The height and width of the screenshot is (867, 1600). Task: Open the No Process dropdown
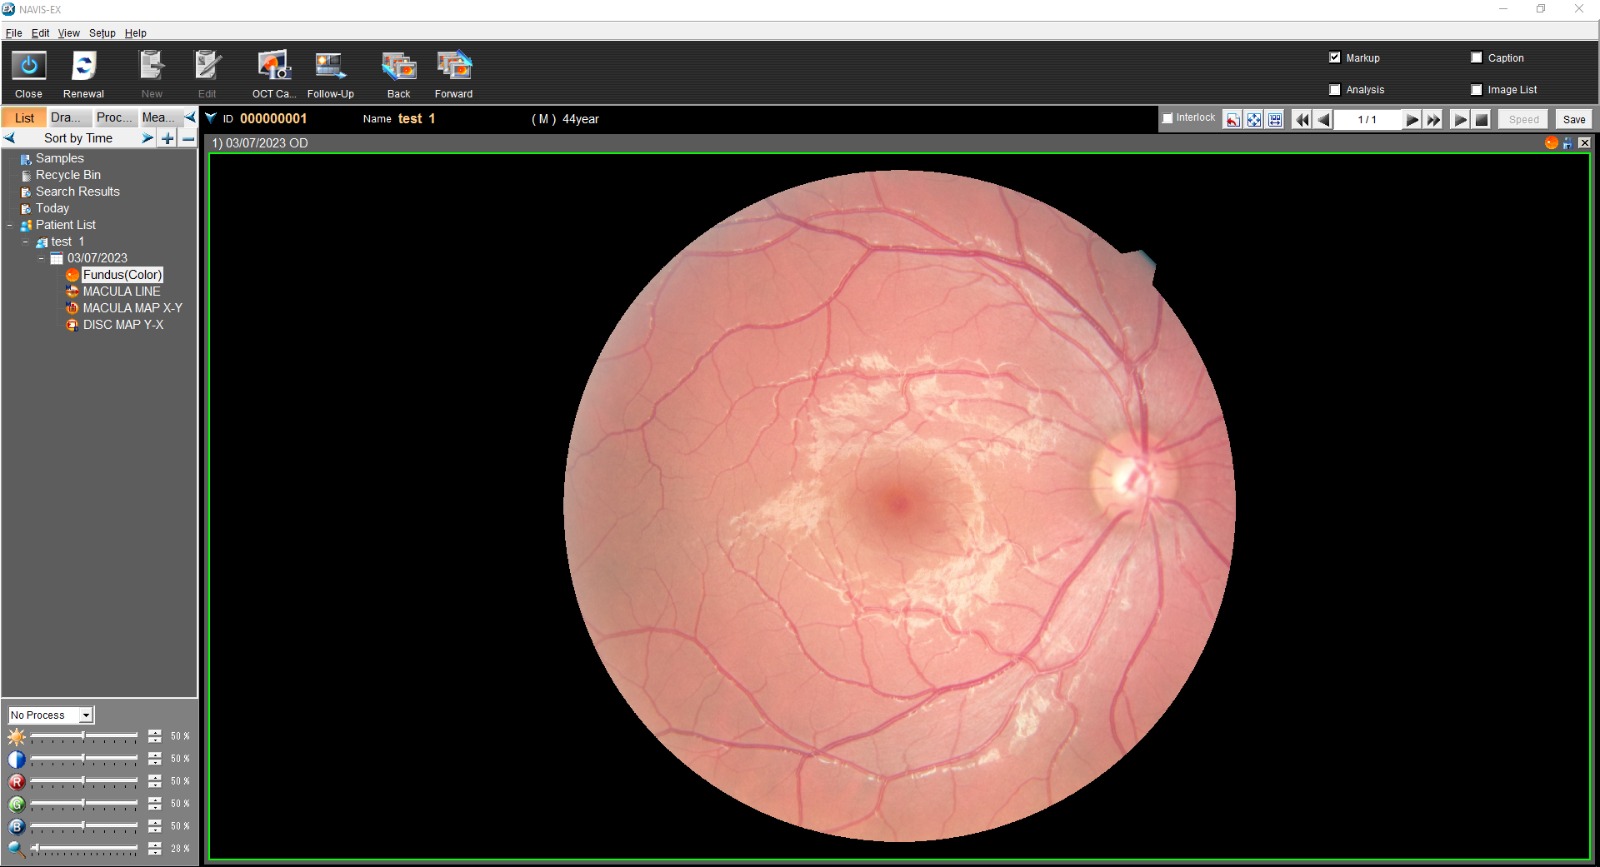pos(86,715)
